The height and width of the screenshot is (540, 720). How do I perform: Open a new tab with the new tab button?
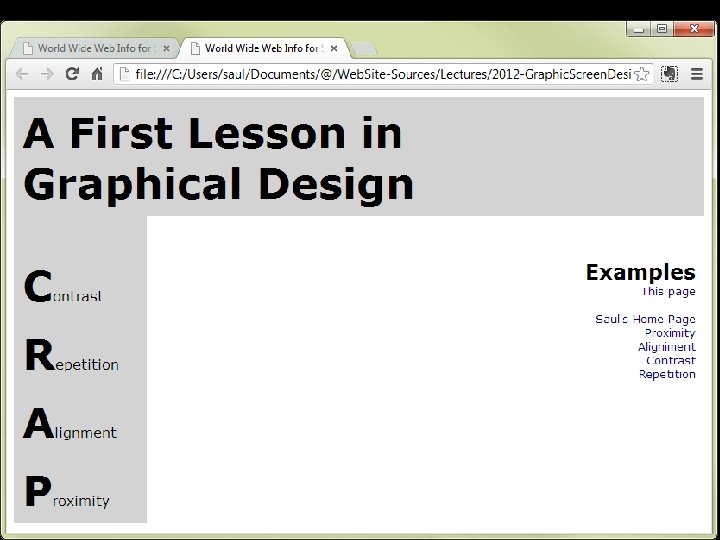pyautogui.click(x=364, y=49)
